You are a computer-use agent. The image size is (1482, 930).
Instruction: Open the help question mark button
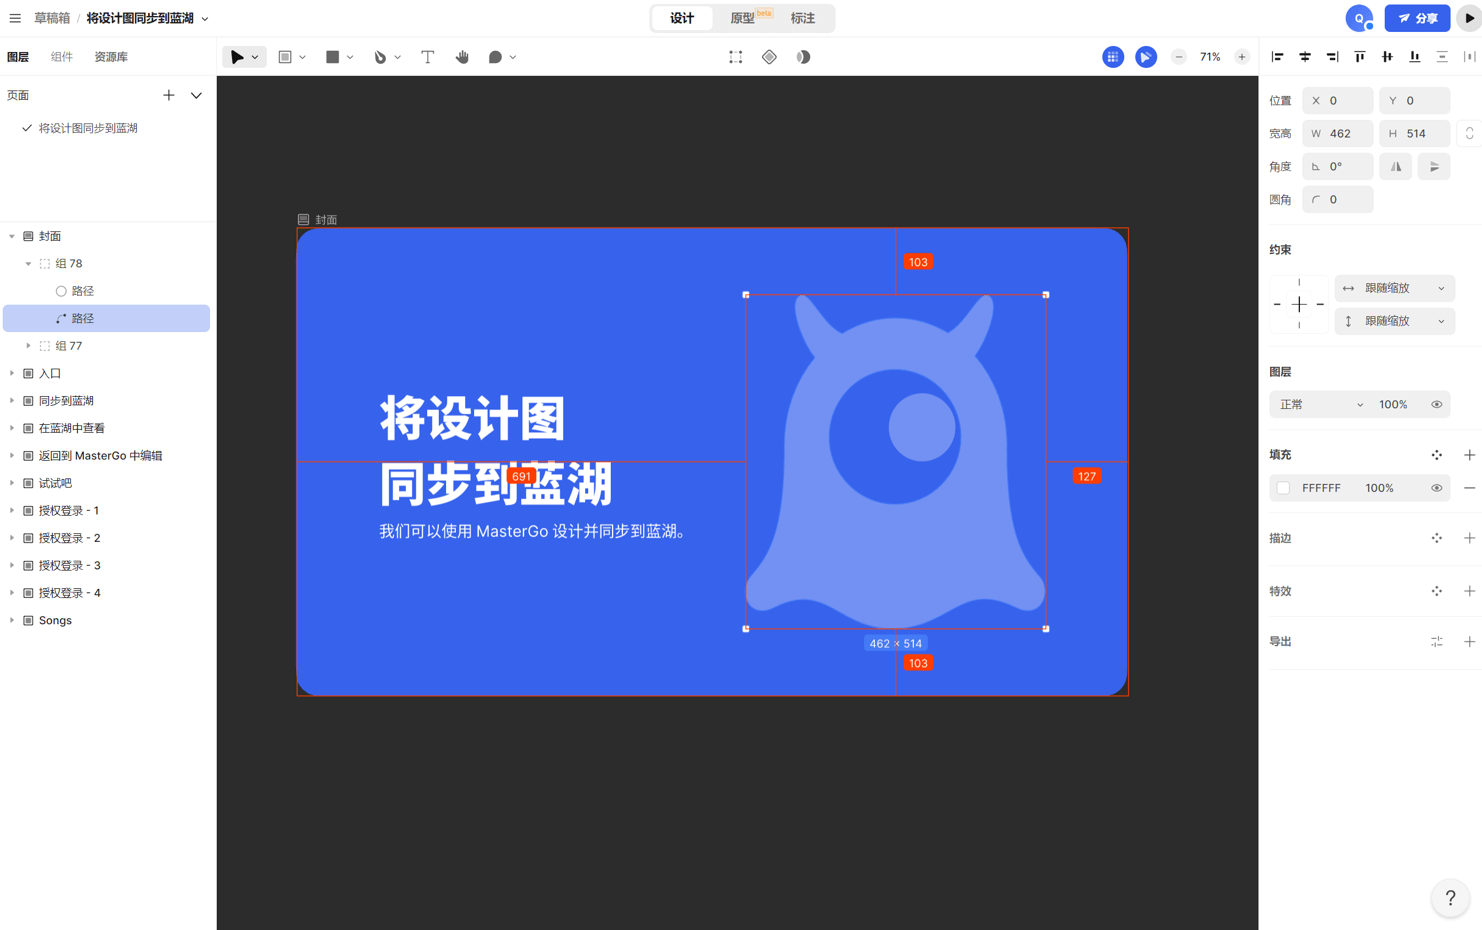click(1450, 898)
